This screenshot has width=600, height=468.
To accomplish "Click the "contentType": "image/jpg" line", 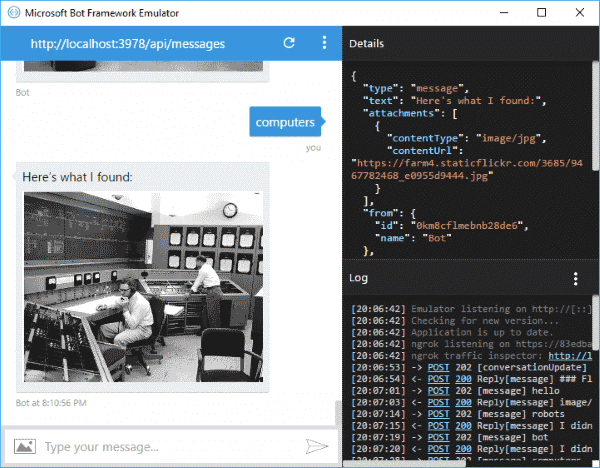I will click(x=466, y=138).
